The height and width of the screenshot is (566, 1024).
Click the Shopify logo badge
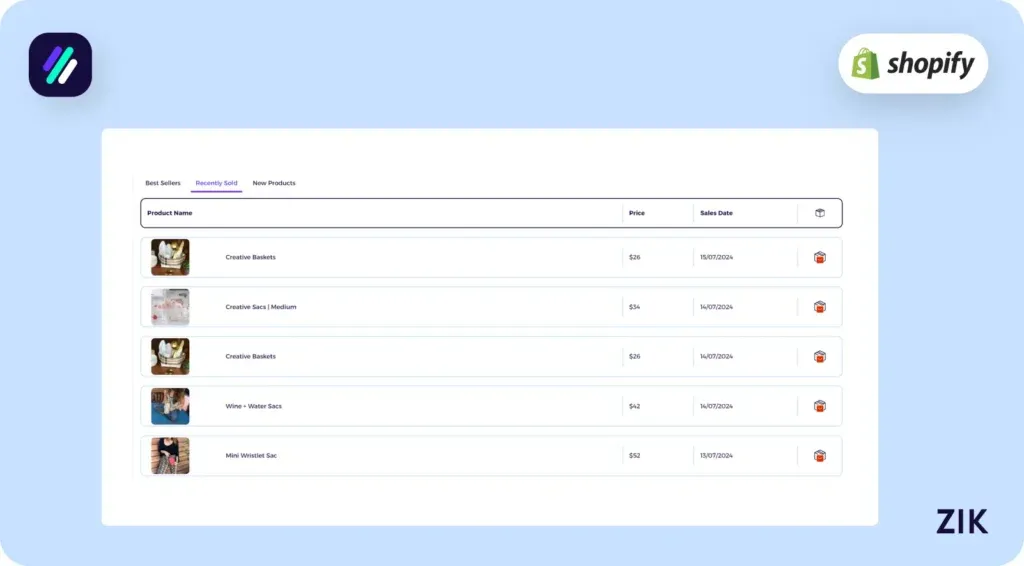coord(912,64)
